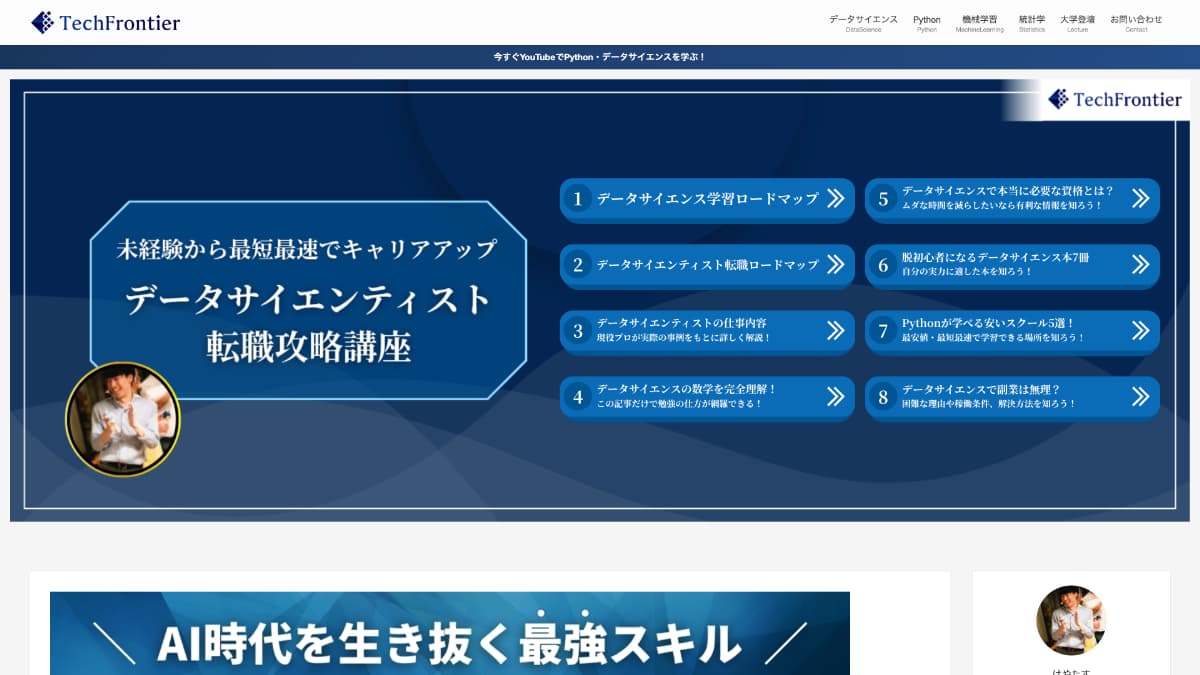
Task: Open the YouTube learning banner link
Action: [600, 57]
